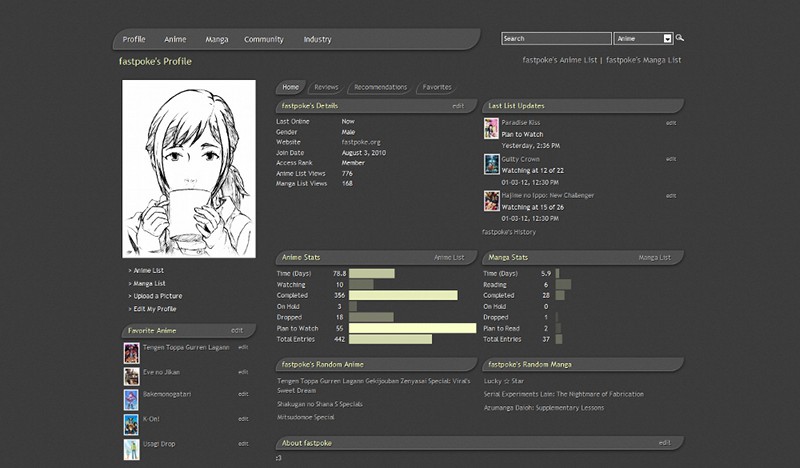
Task: Click the search magnifier icon
Action: [680, 38]
